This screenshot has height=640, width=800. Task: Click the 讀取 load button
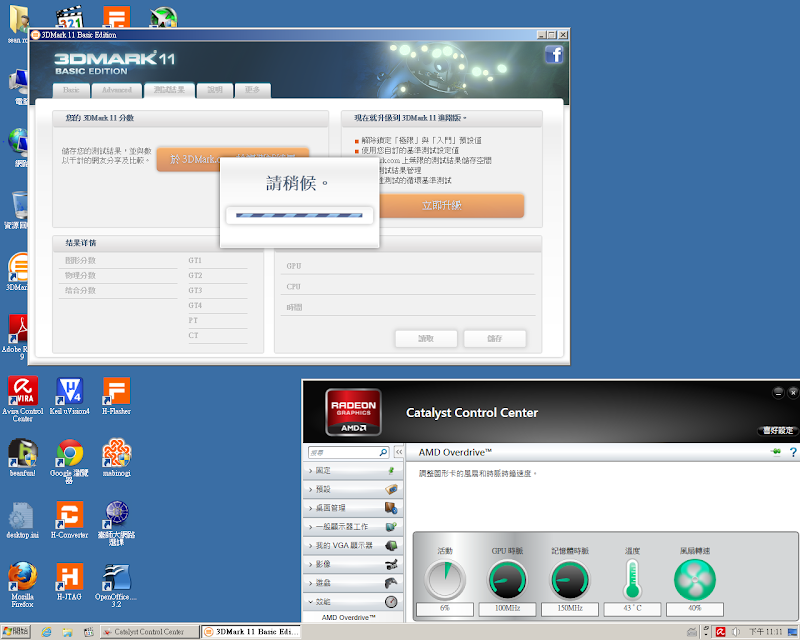point(426,338)
